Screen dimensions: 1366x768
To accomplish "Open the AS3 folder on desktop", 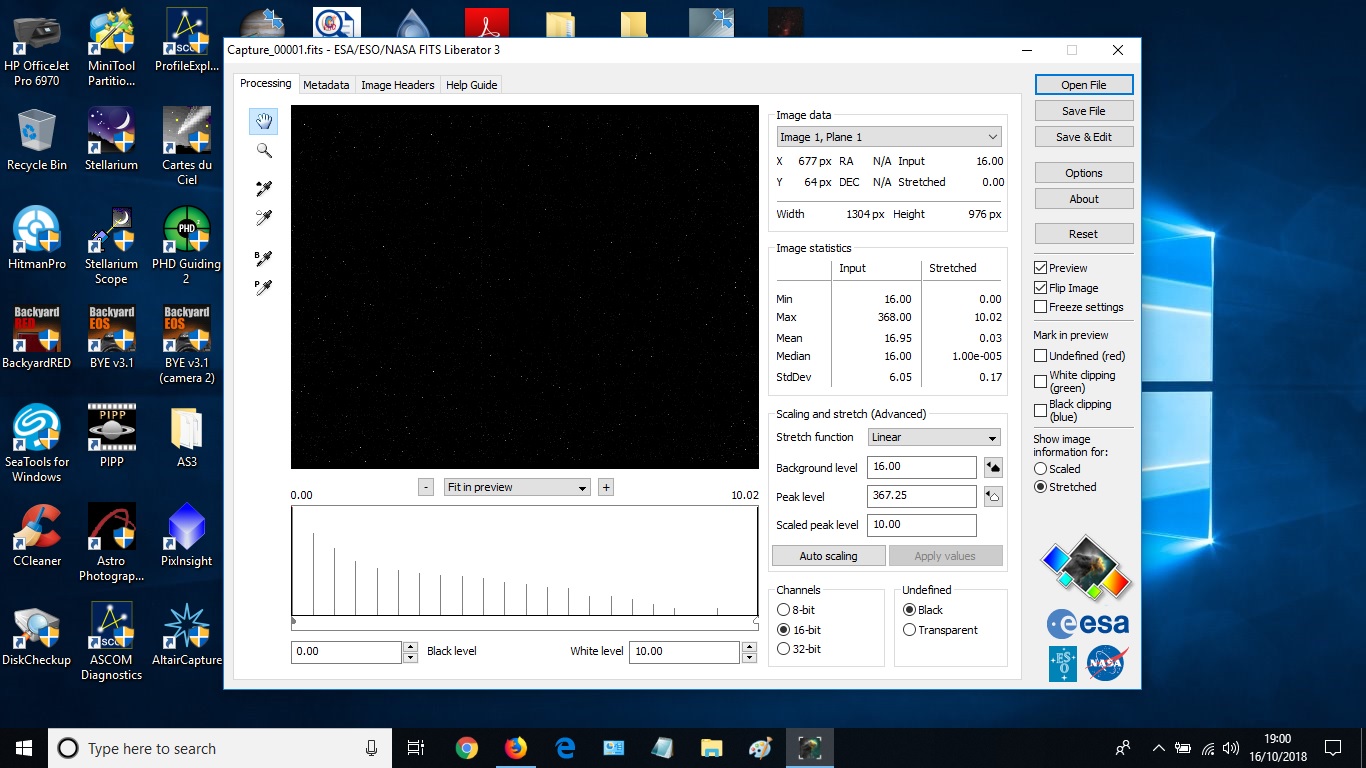I will [x=186, y=435].
